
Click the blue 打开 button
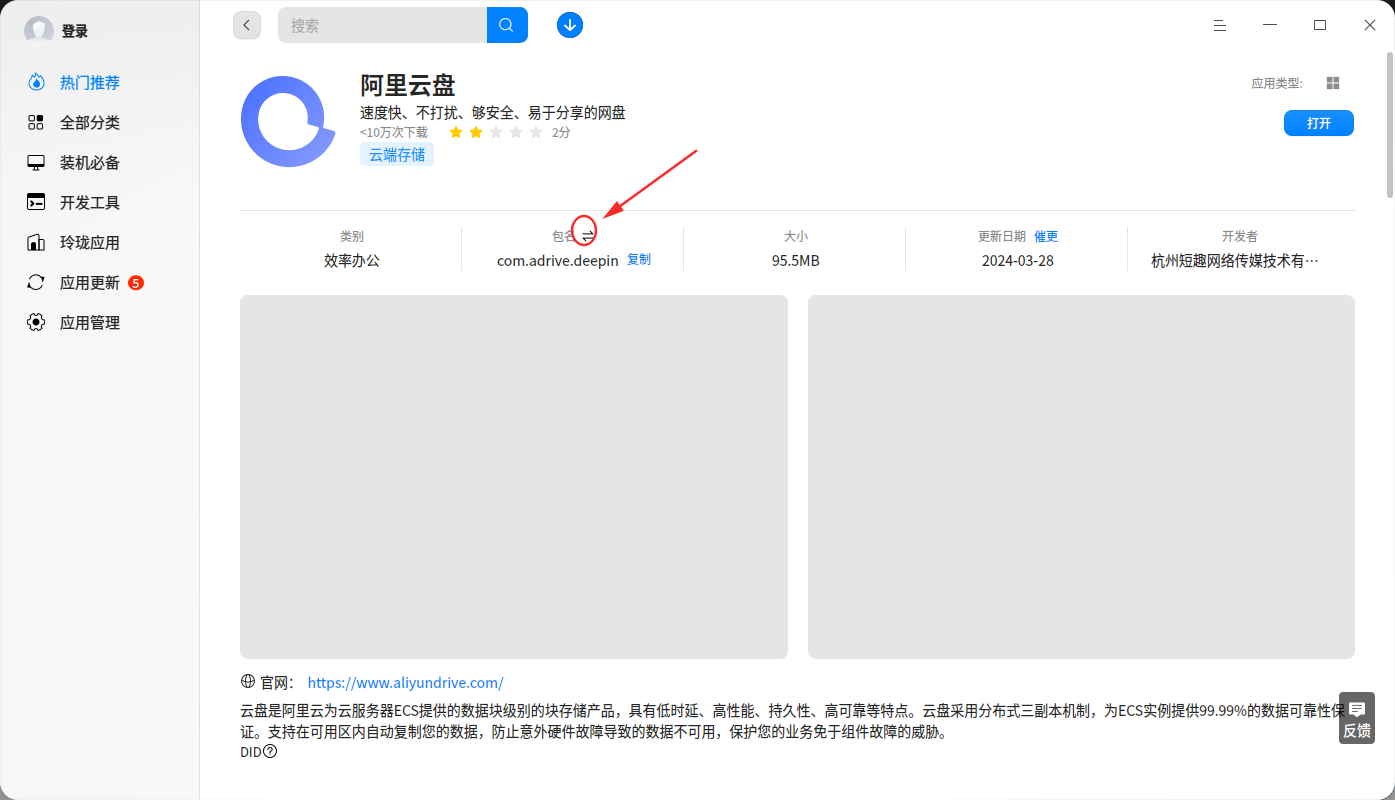[x=1319, y=123]
